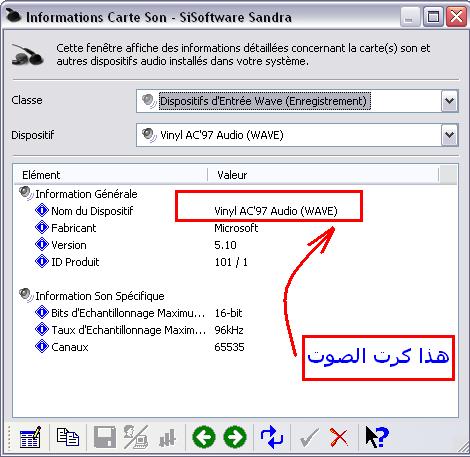Select the Information Son Spécifique group
470x457 pixels.
coord(92,296)
